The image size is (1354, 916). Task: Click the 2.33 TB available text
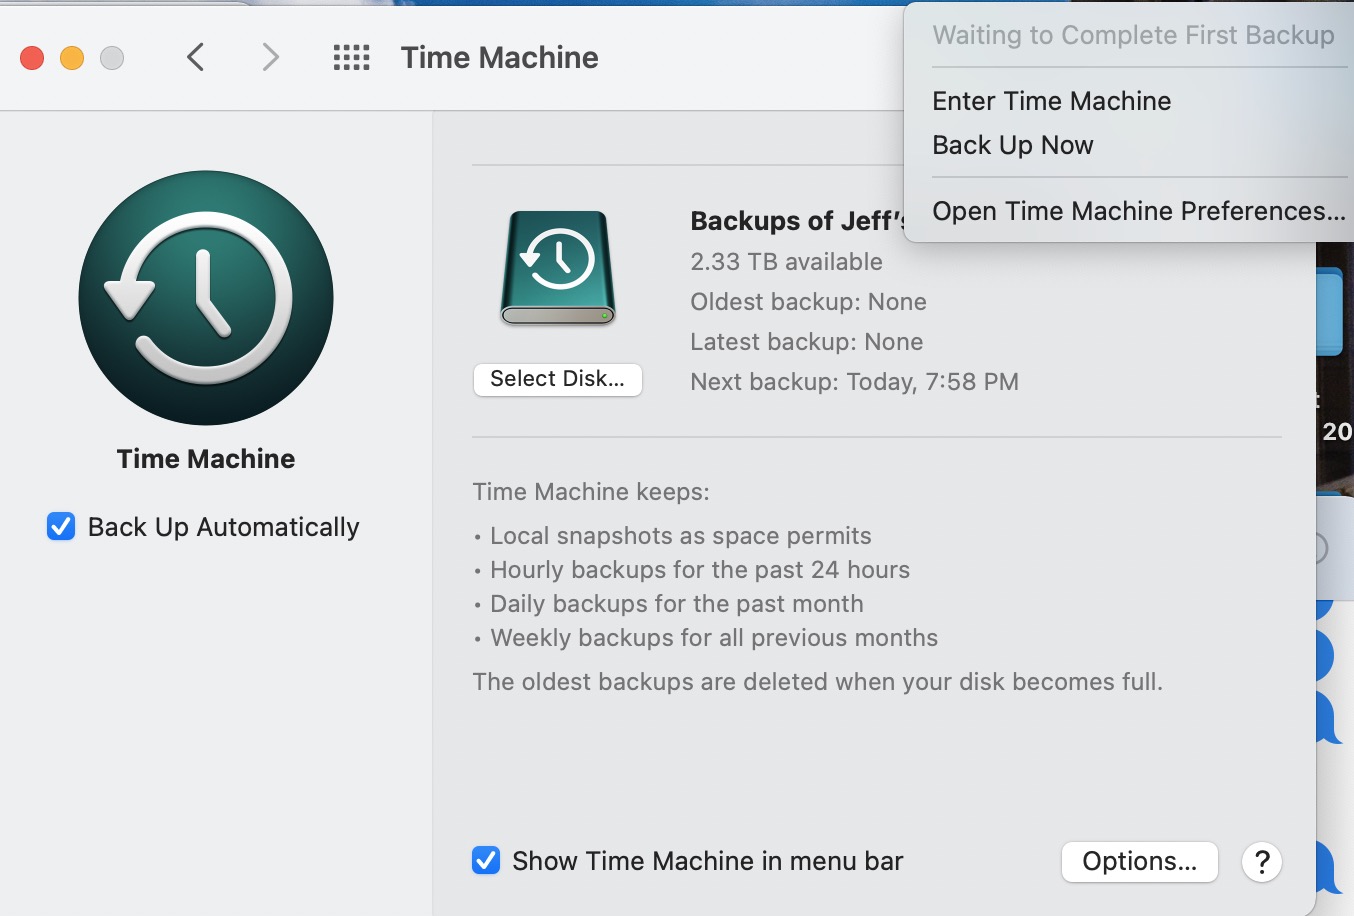pyautogui.click(x=786, y=262)
